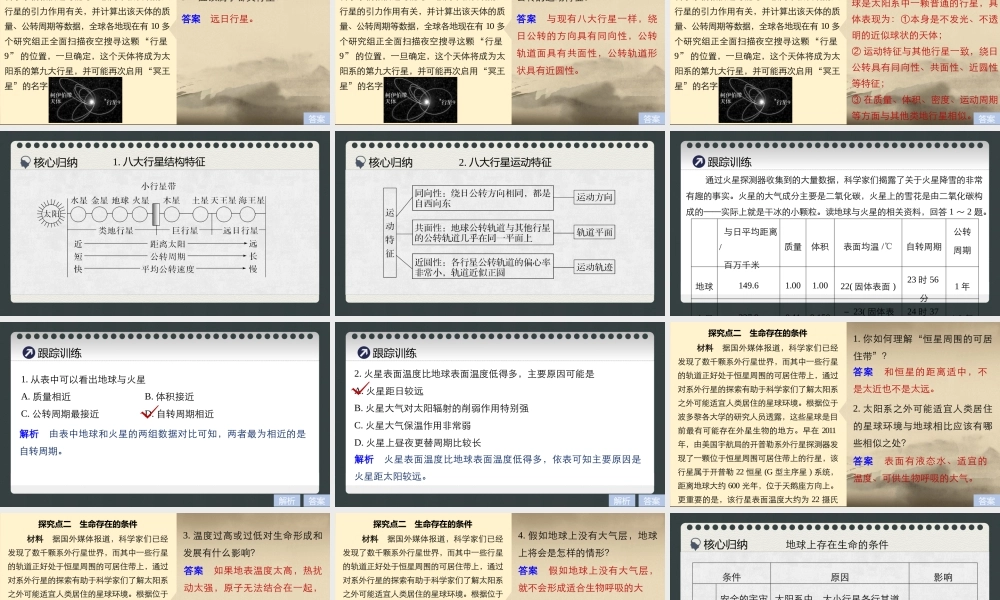Click the 解析 button on the 地球与火星 question slide
Screen dimensions: 1000x600
point(287,501)
